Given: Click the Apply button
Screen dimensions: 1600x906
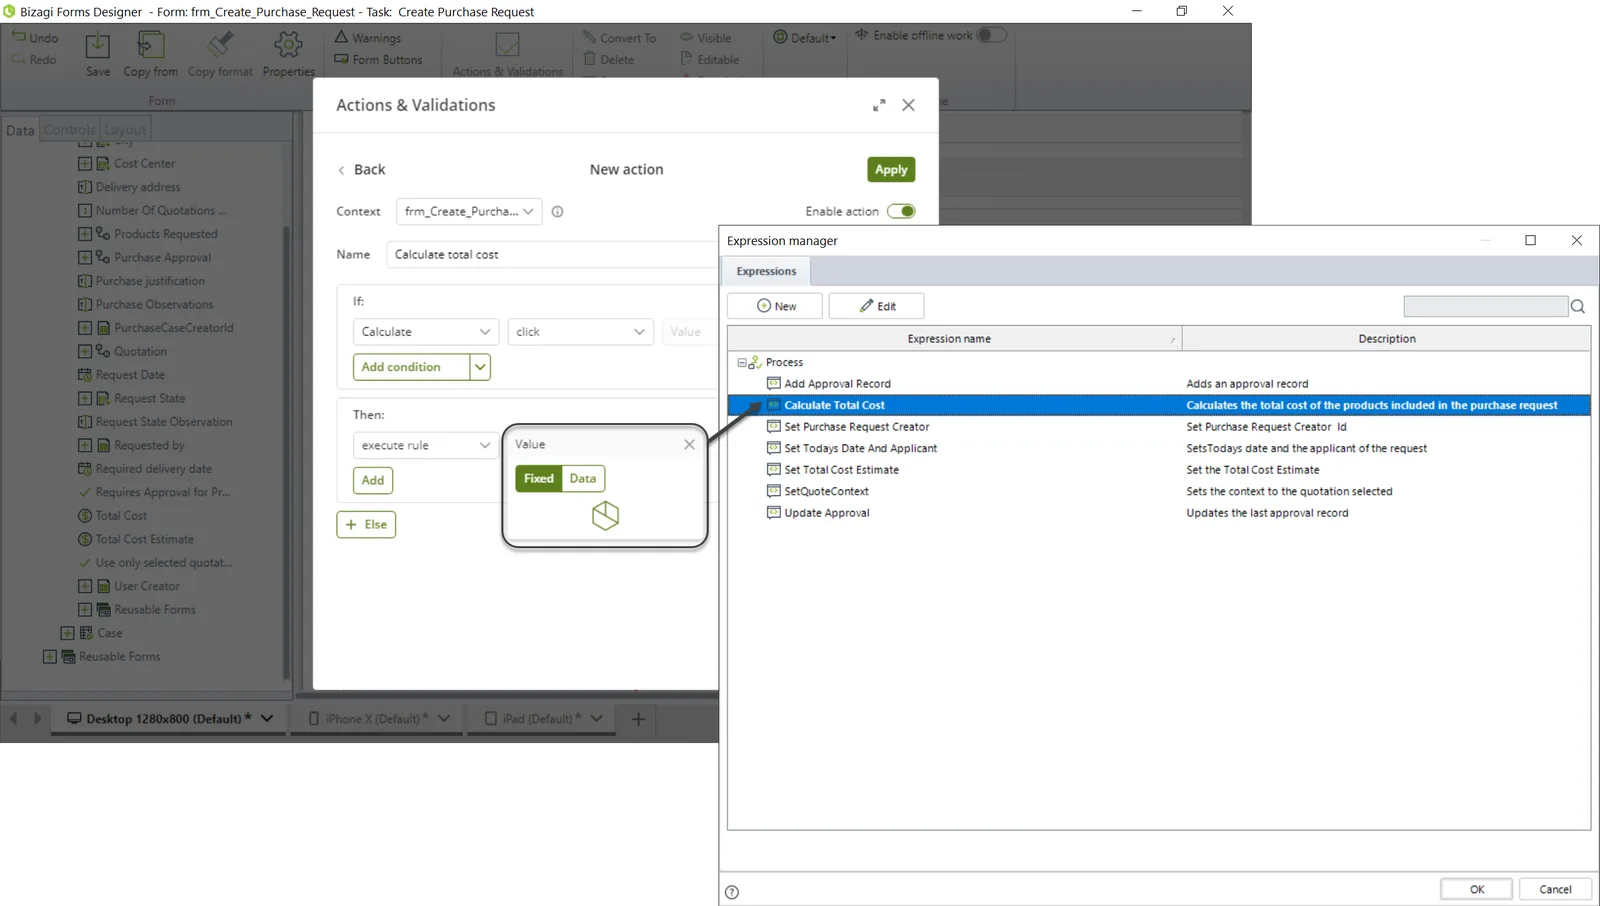Looking at the screenshot, I should click(x=891, y=170).
